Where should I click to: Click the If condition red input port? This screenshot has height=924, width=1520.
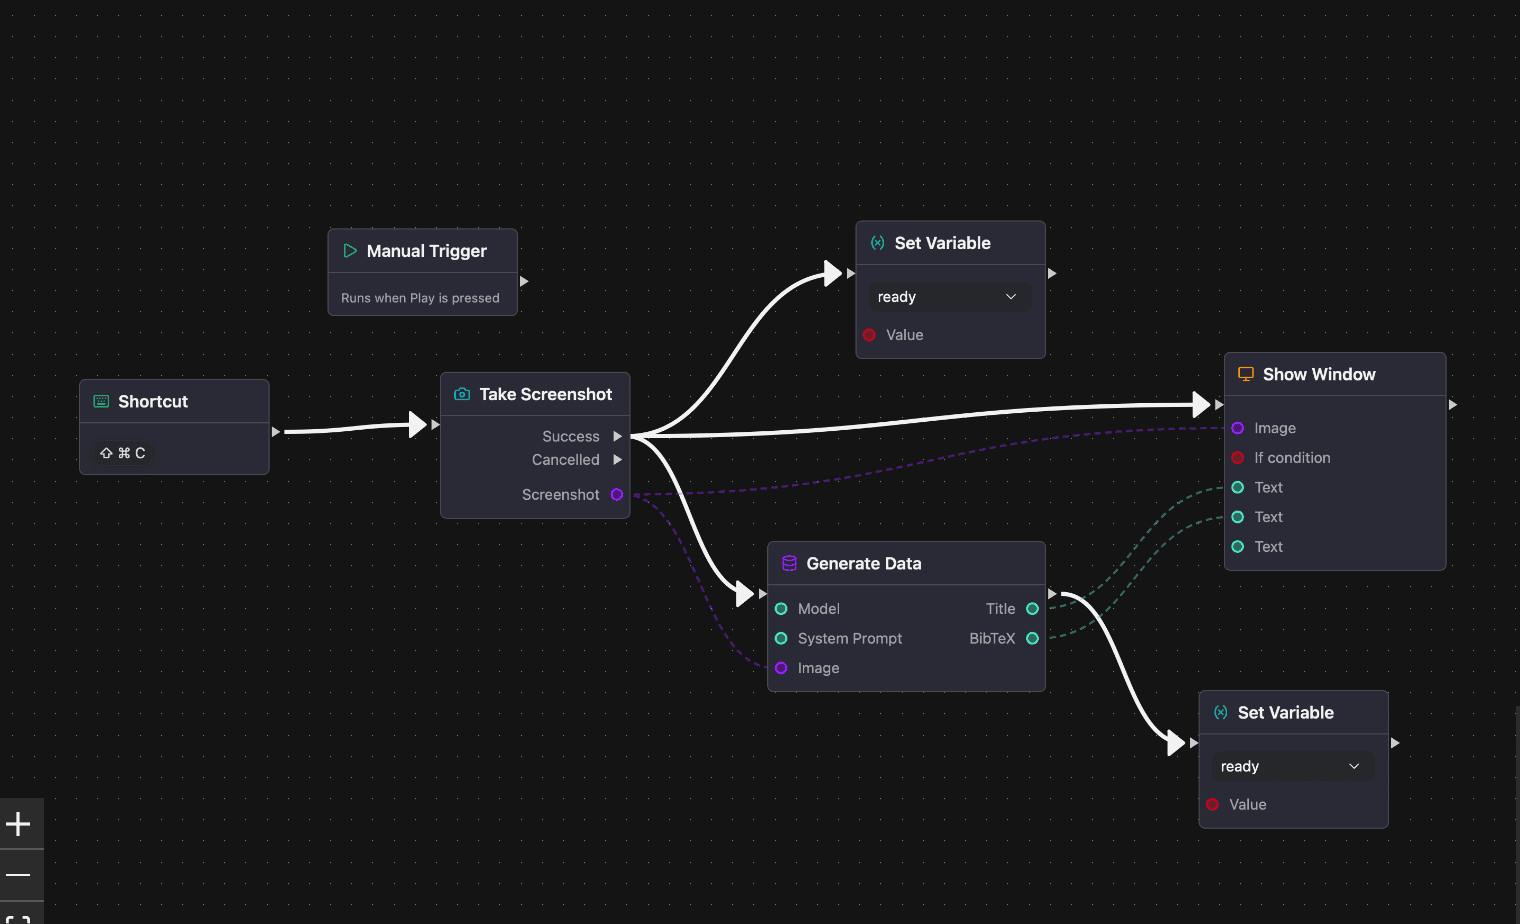1238,458
